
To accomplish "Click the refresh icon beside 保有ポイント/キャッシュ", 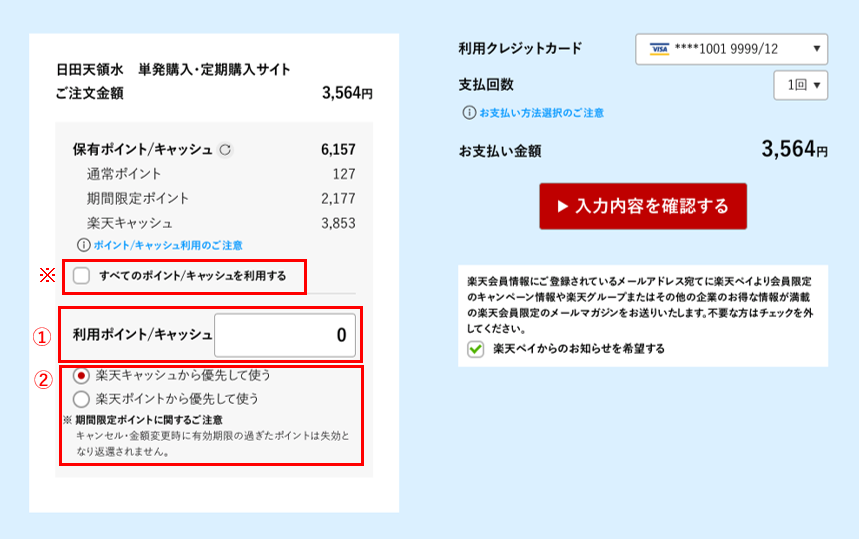I will 225,150.
